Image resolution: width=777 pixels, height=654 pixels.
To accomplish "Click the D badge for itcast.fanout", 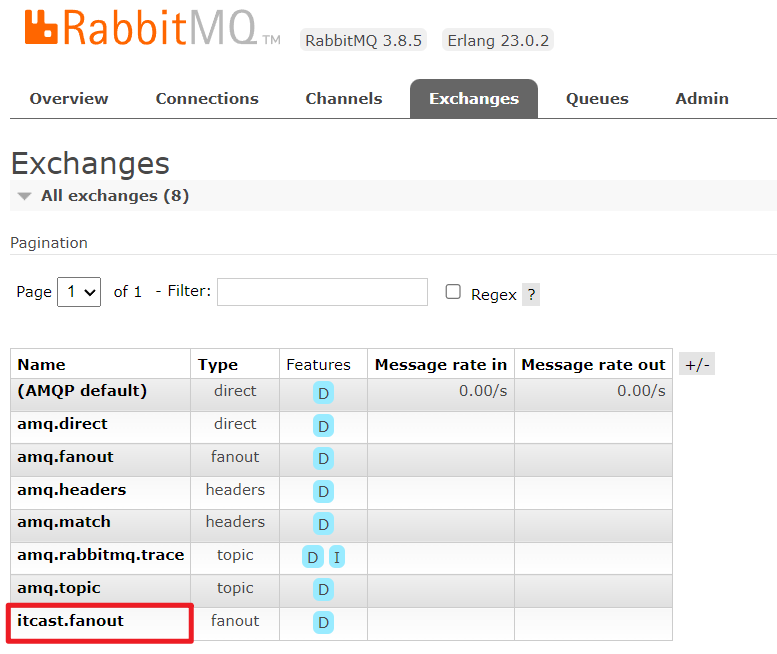I will [x=323, y=623].
